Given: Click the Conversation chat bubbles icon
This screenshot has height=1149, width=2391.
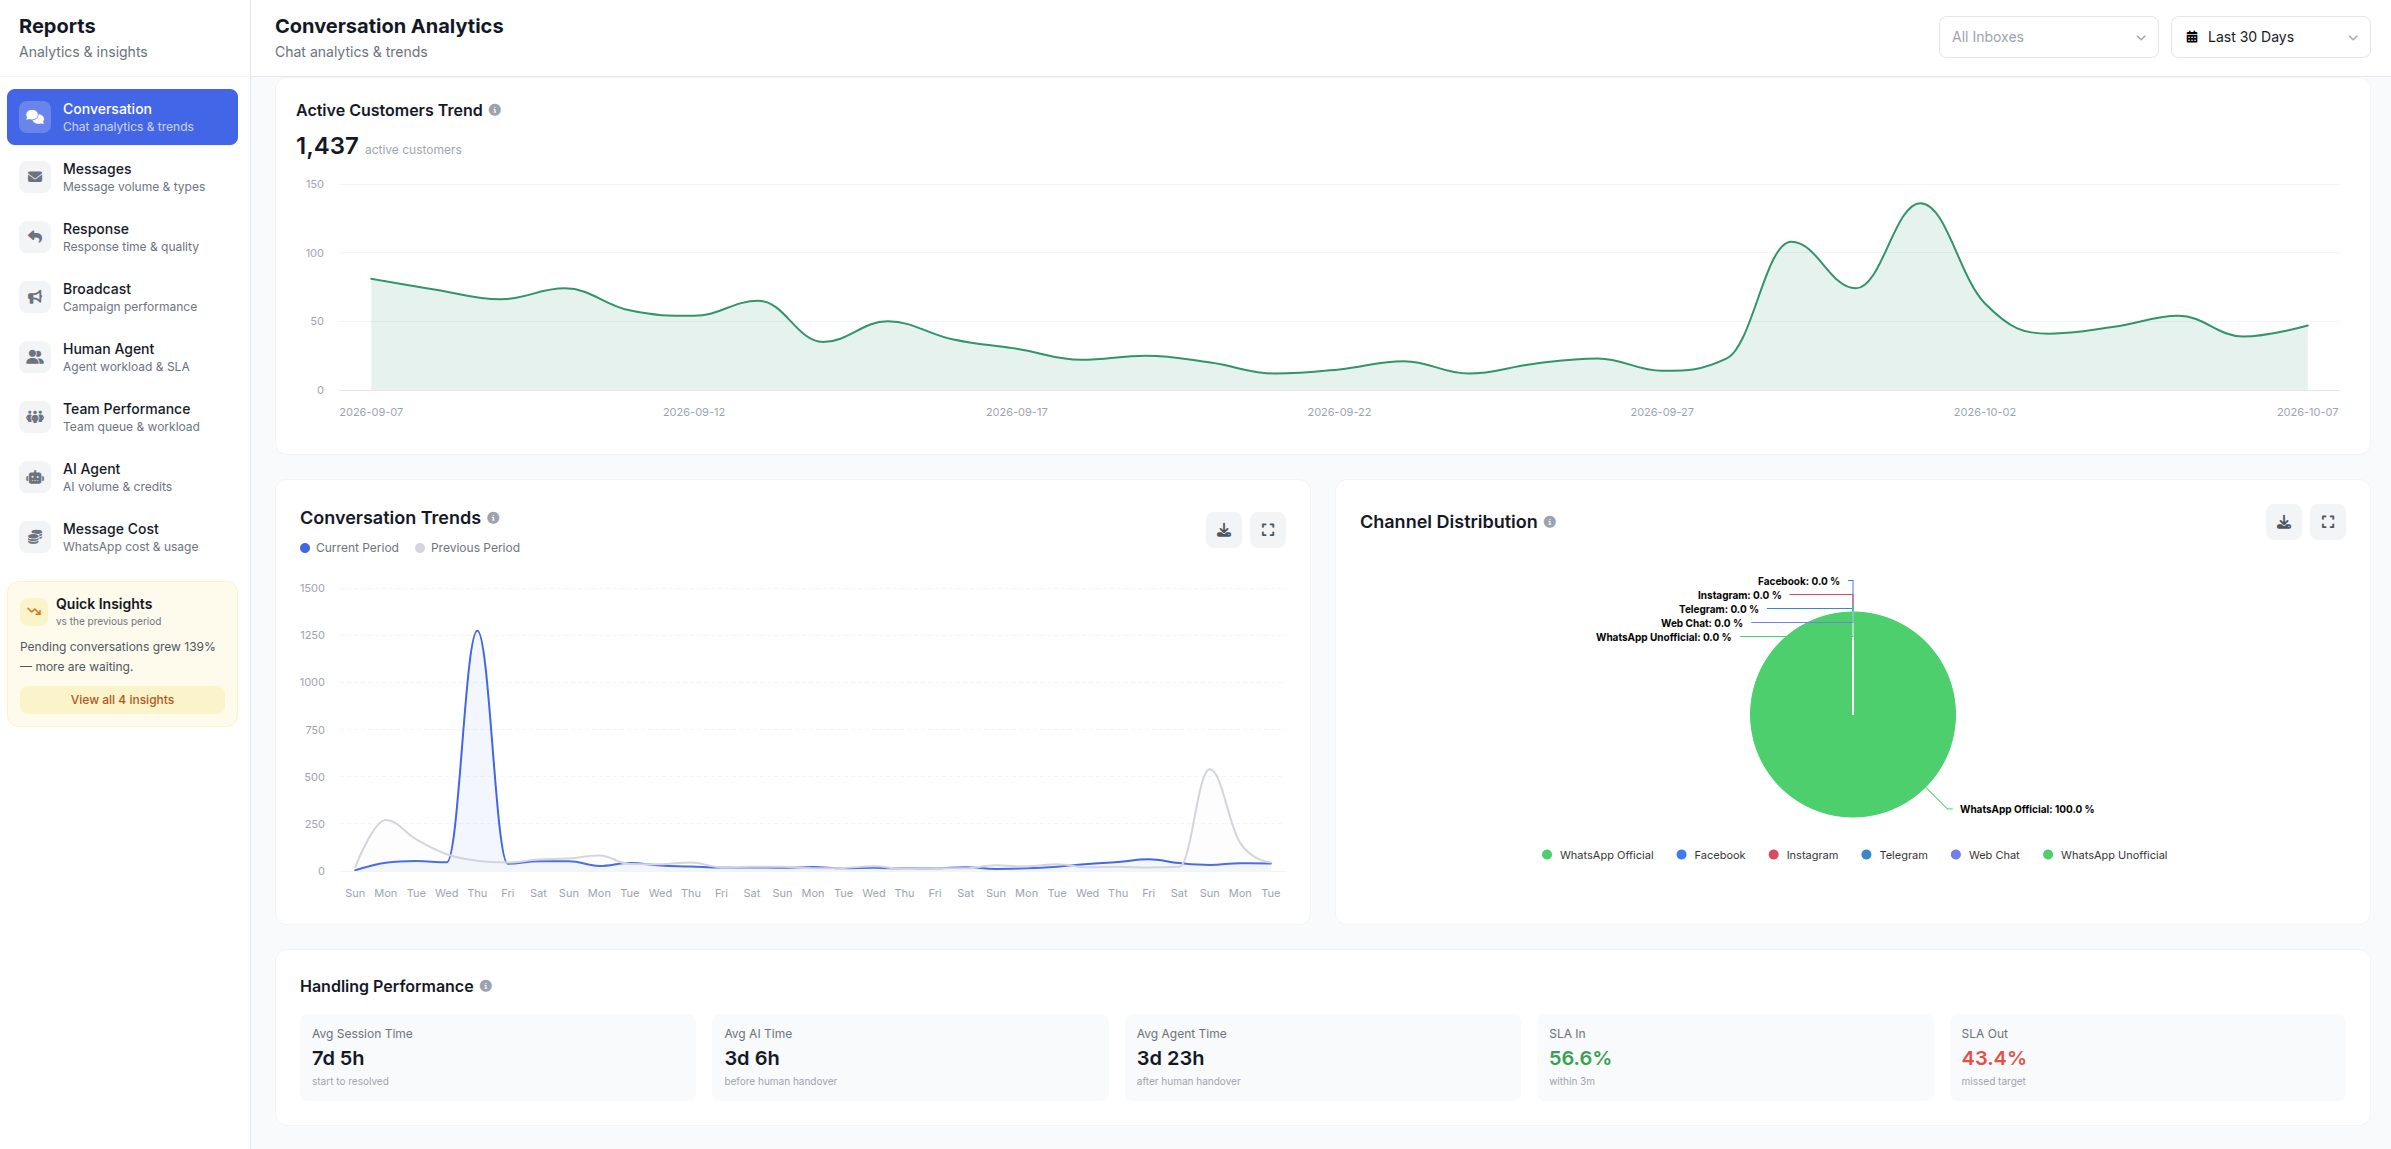Looking at the screenshot, I should coord(35,117).
